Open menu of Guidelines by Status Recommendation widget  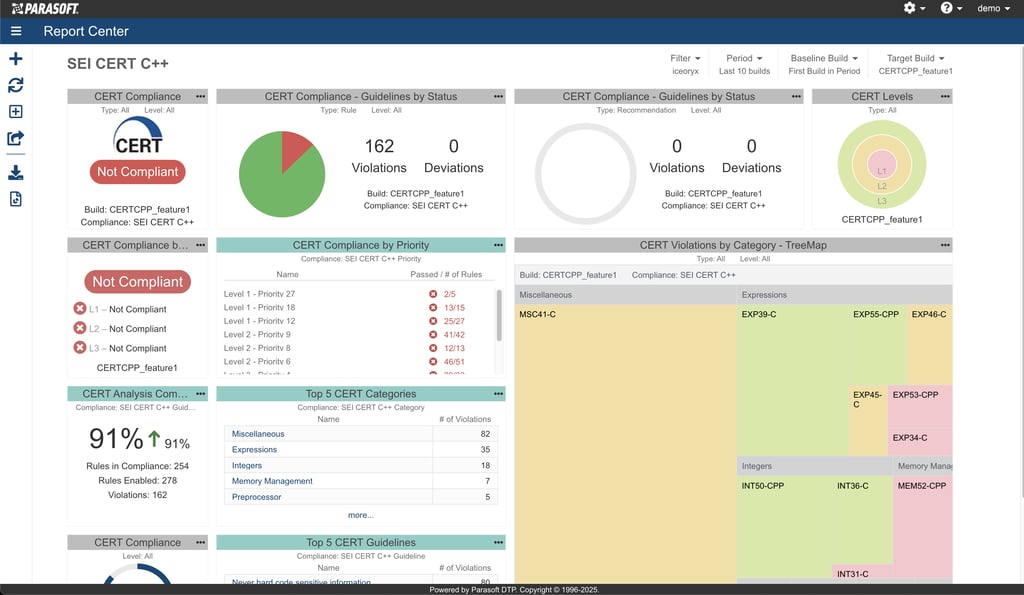click(796, 96)
